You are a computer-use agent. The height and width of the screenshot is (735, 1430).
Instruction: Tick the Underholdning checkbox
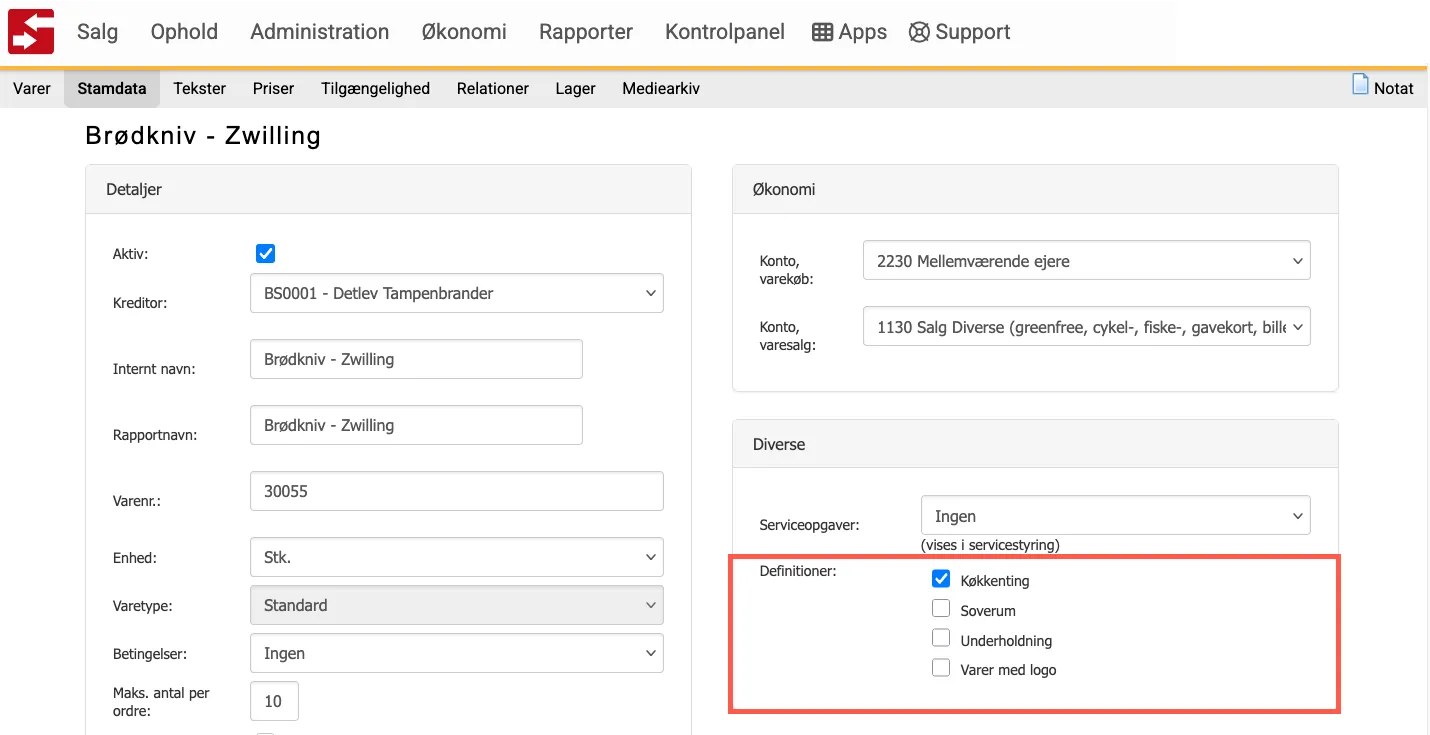click(940, 639)
